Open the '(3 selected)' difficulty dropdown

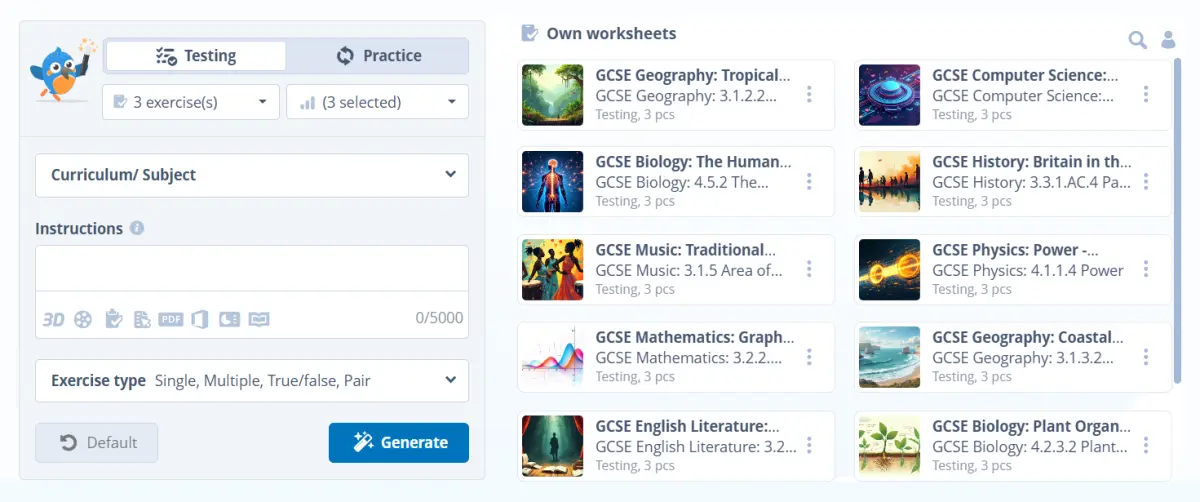click(x=377, y=102)
